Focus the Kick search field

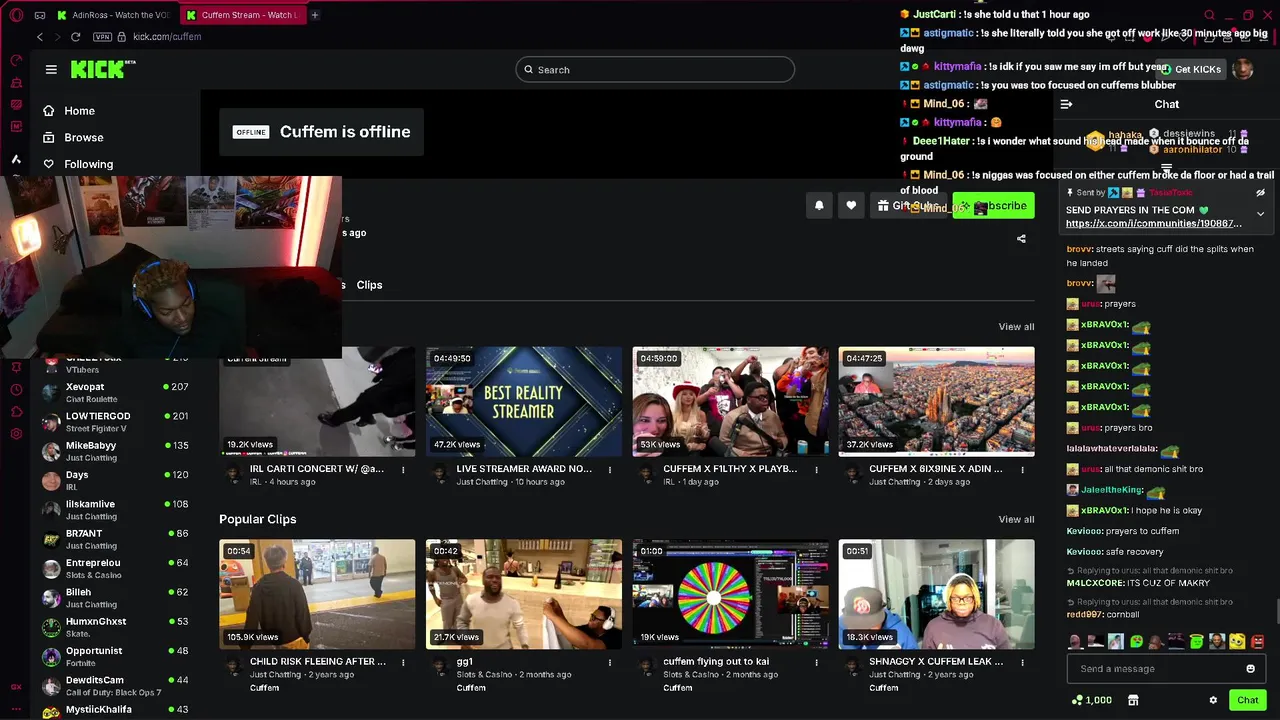point(655,69)
